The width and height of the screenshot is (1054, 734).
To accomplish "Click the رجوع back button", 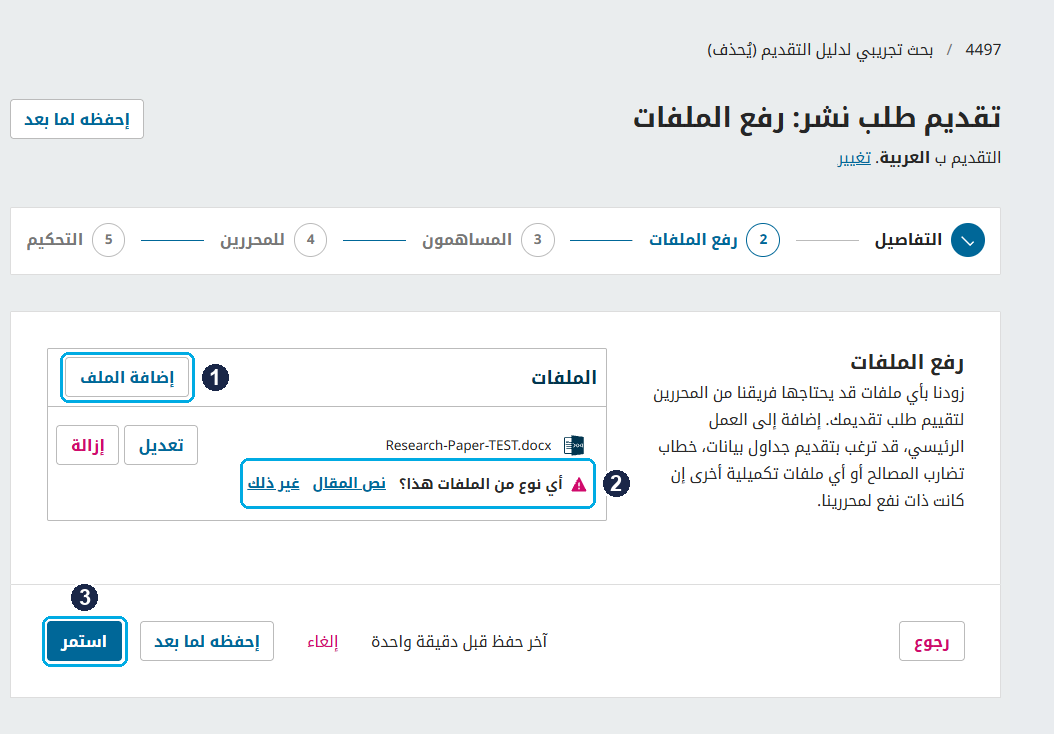I will [x=932, y=641].
